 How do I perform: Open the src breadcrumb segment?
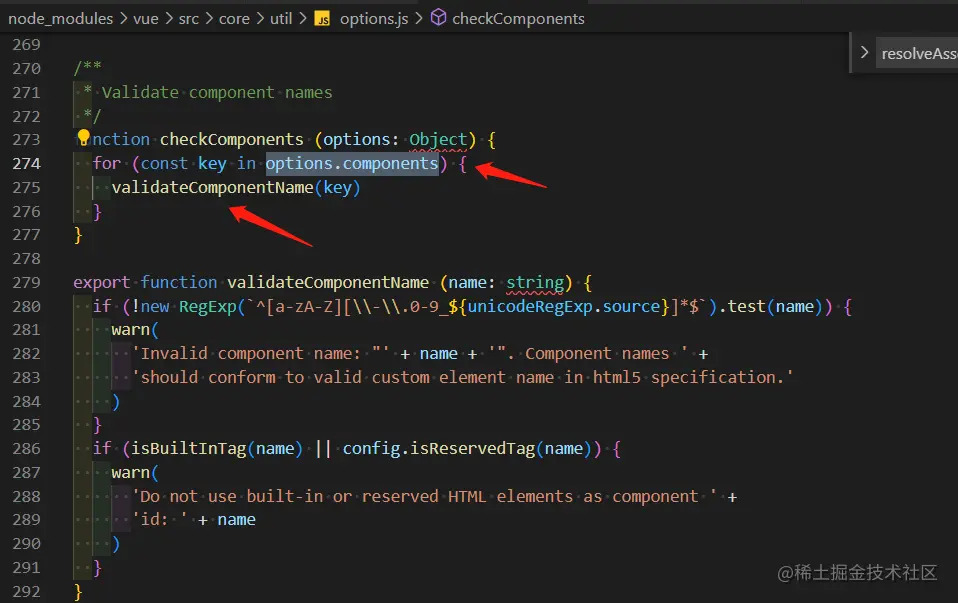(189, 19)
